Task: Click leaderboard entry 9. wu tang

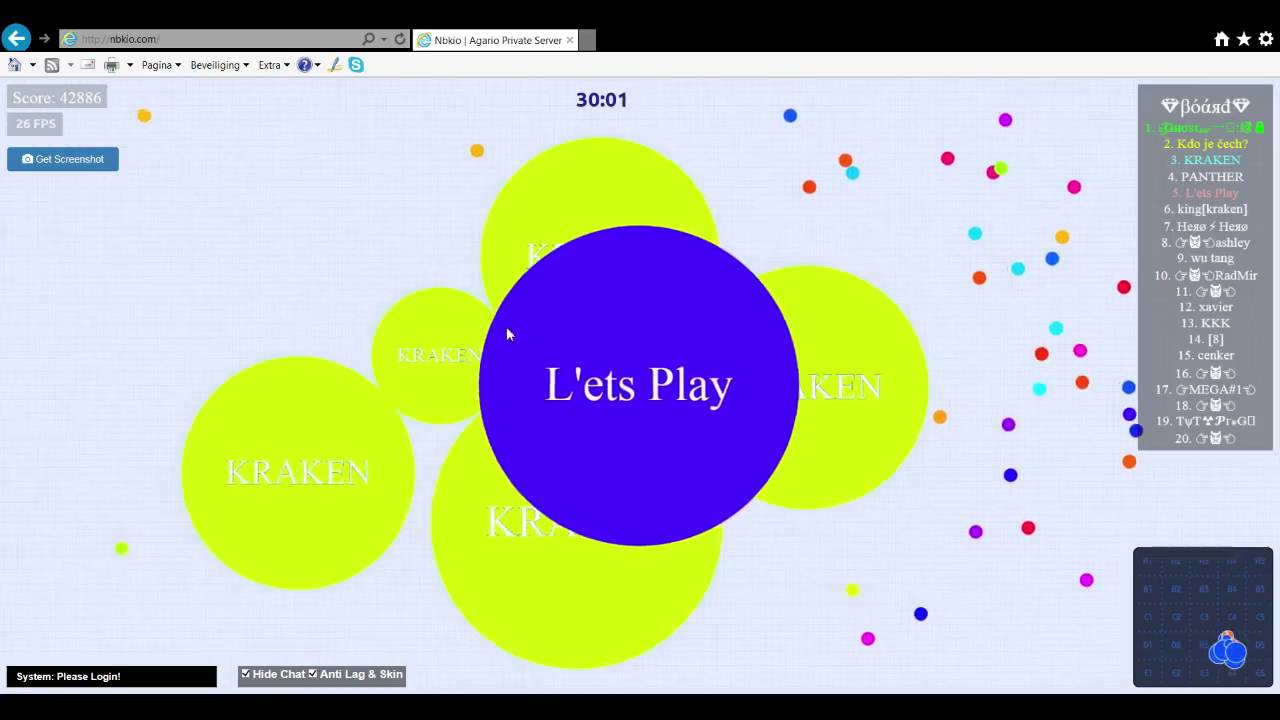Action: coord(1205,258)
